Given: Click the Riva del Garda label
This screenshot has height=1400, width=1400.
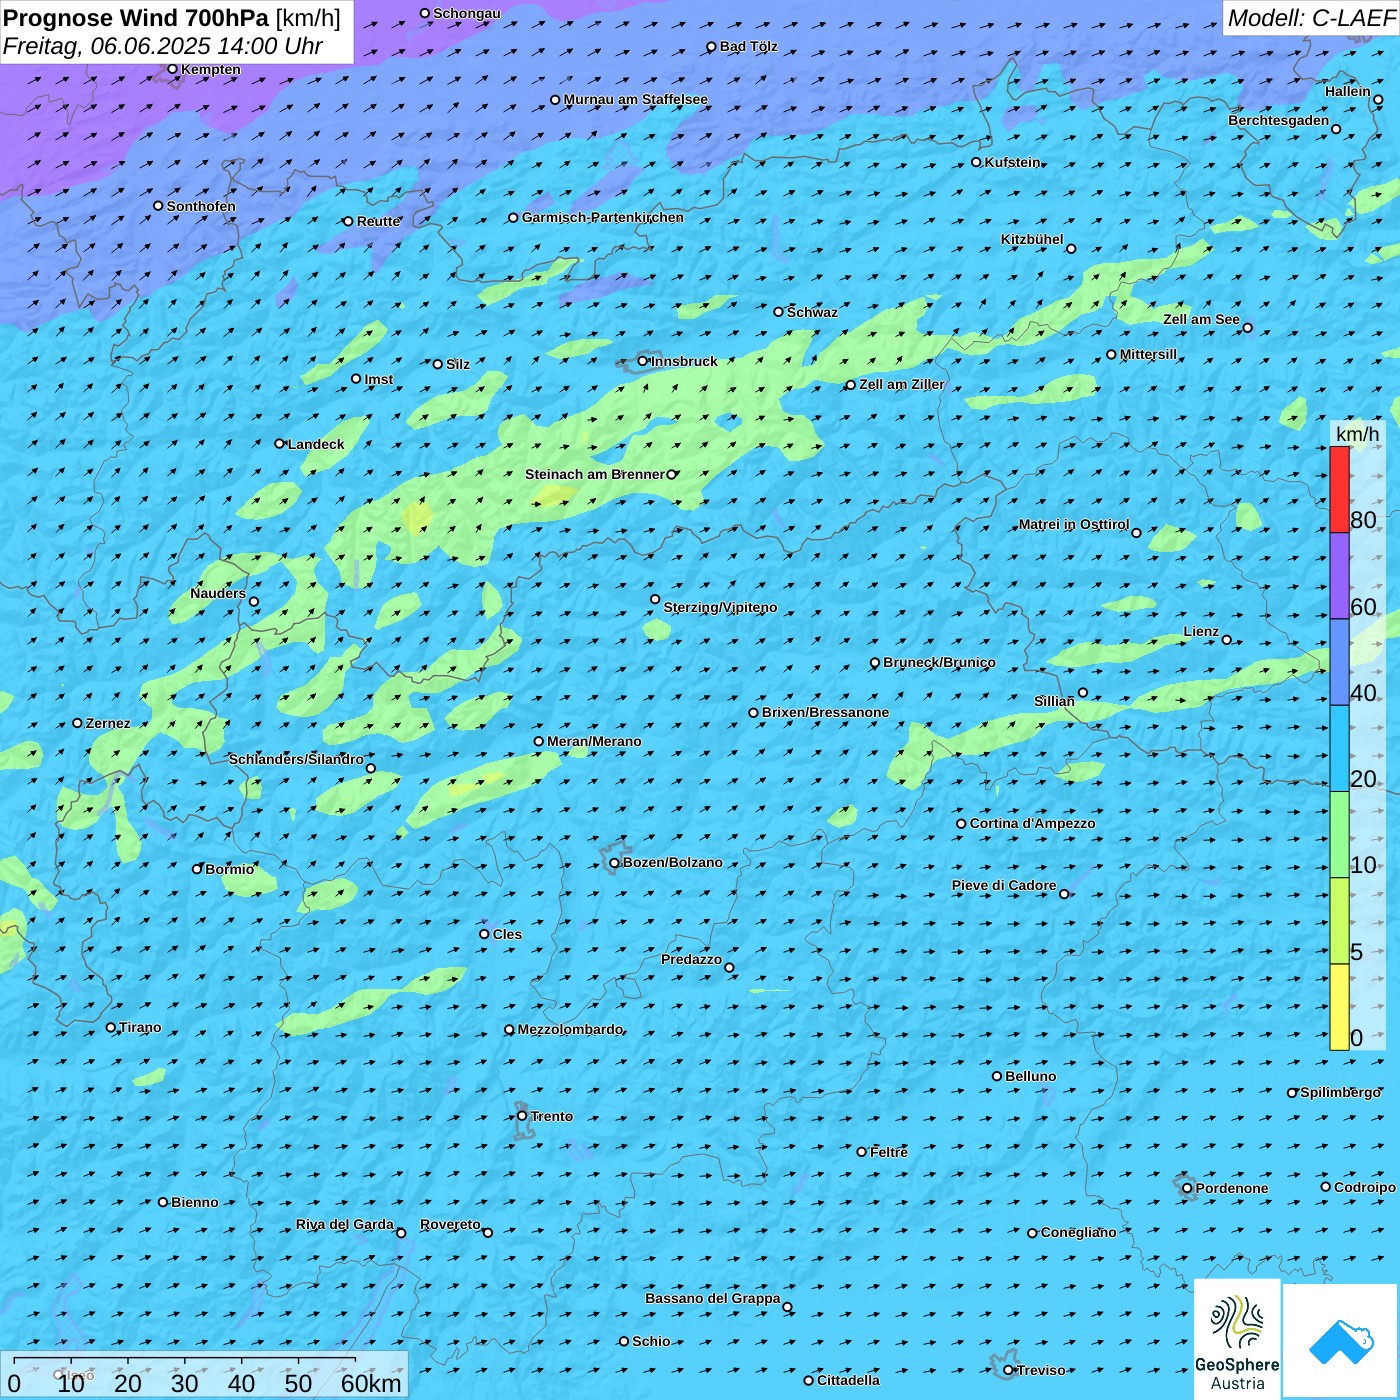Looking at the screenshot, I should pos(345,1224).
